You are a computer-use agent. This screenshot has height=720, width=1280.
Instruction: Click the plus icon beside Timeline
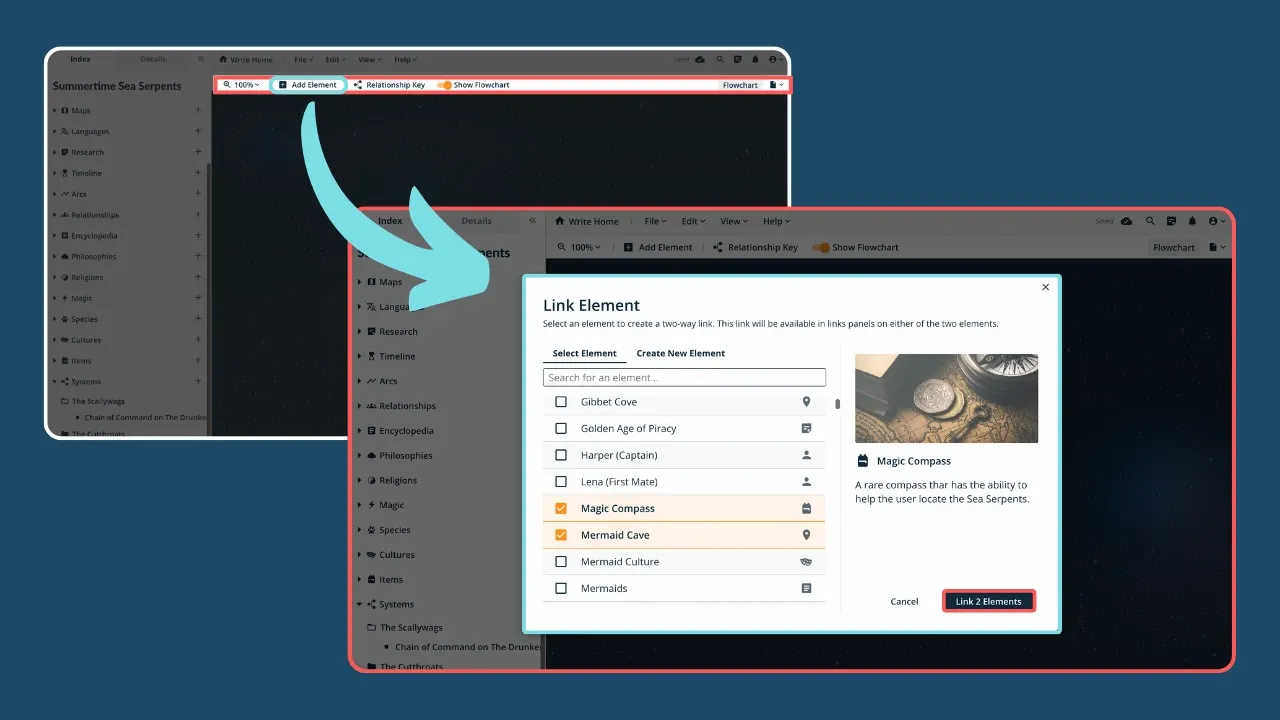pyautogui.click(x=198, y=173)
